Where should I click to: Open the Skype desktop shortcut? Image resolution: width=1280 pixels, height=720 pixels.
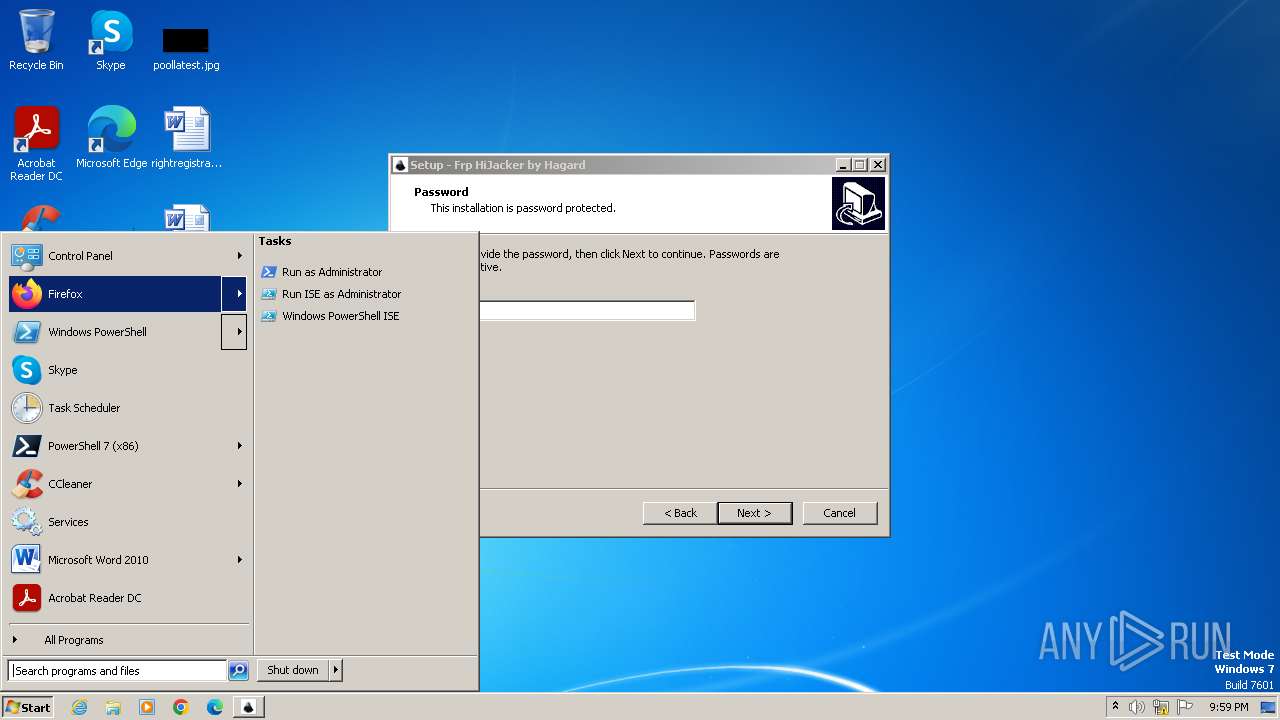tap(110, 40)
